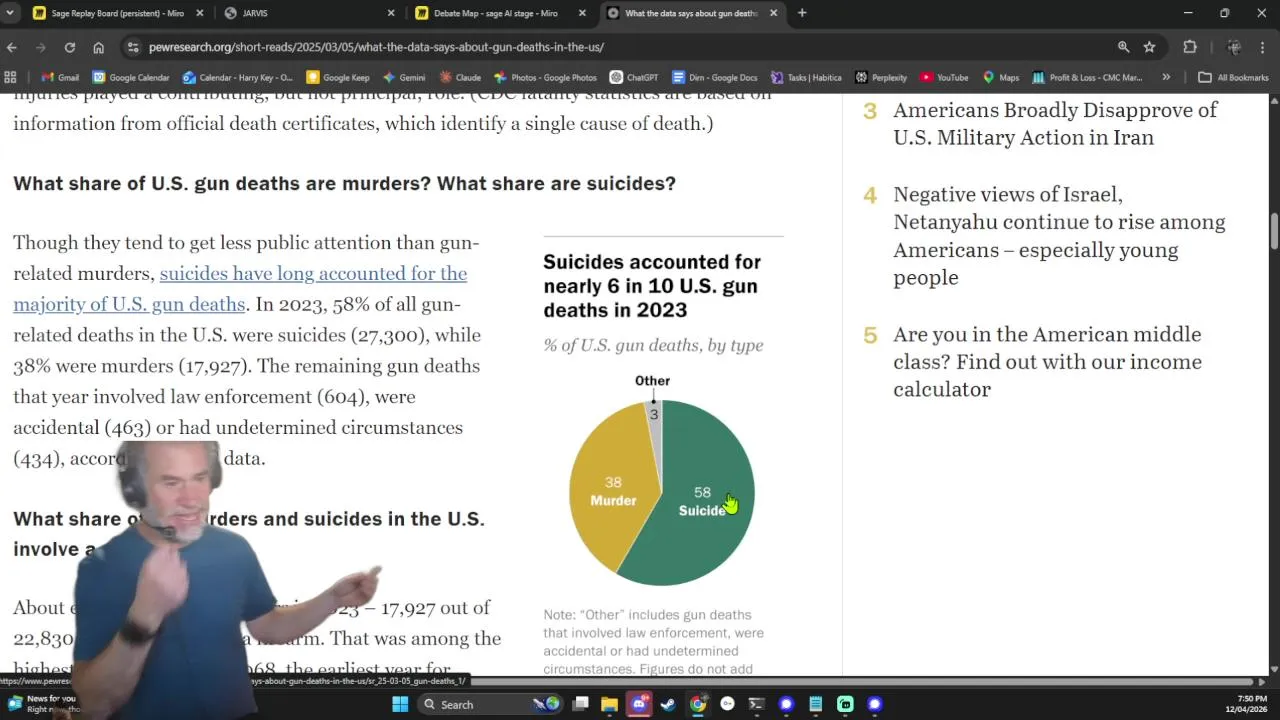Open Photos - Google Photos bookmark
The width and height of the screenshot is (1280, 720).
[x=545, y=77]
